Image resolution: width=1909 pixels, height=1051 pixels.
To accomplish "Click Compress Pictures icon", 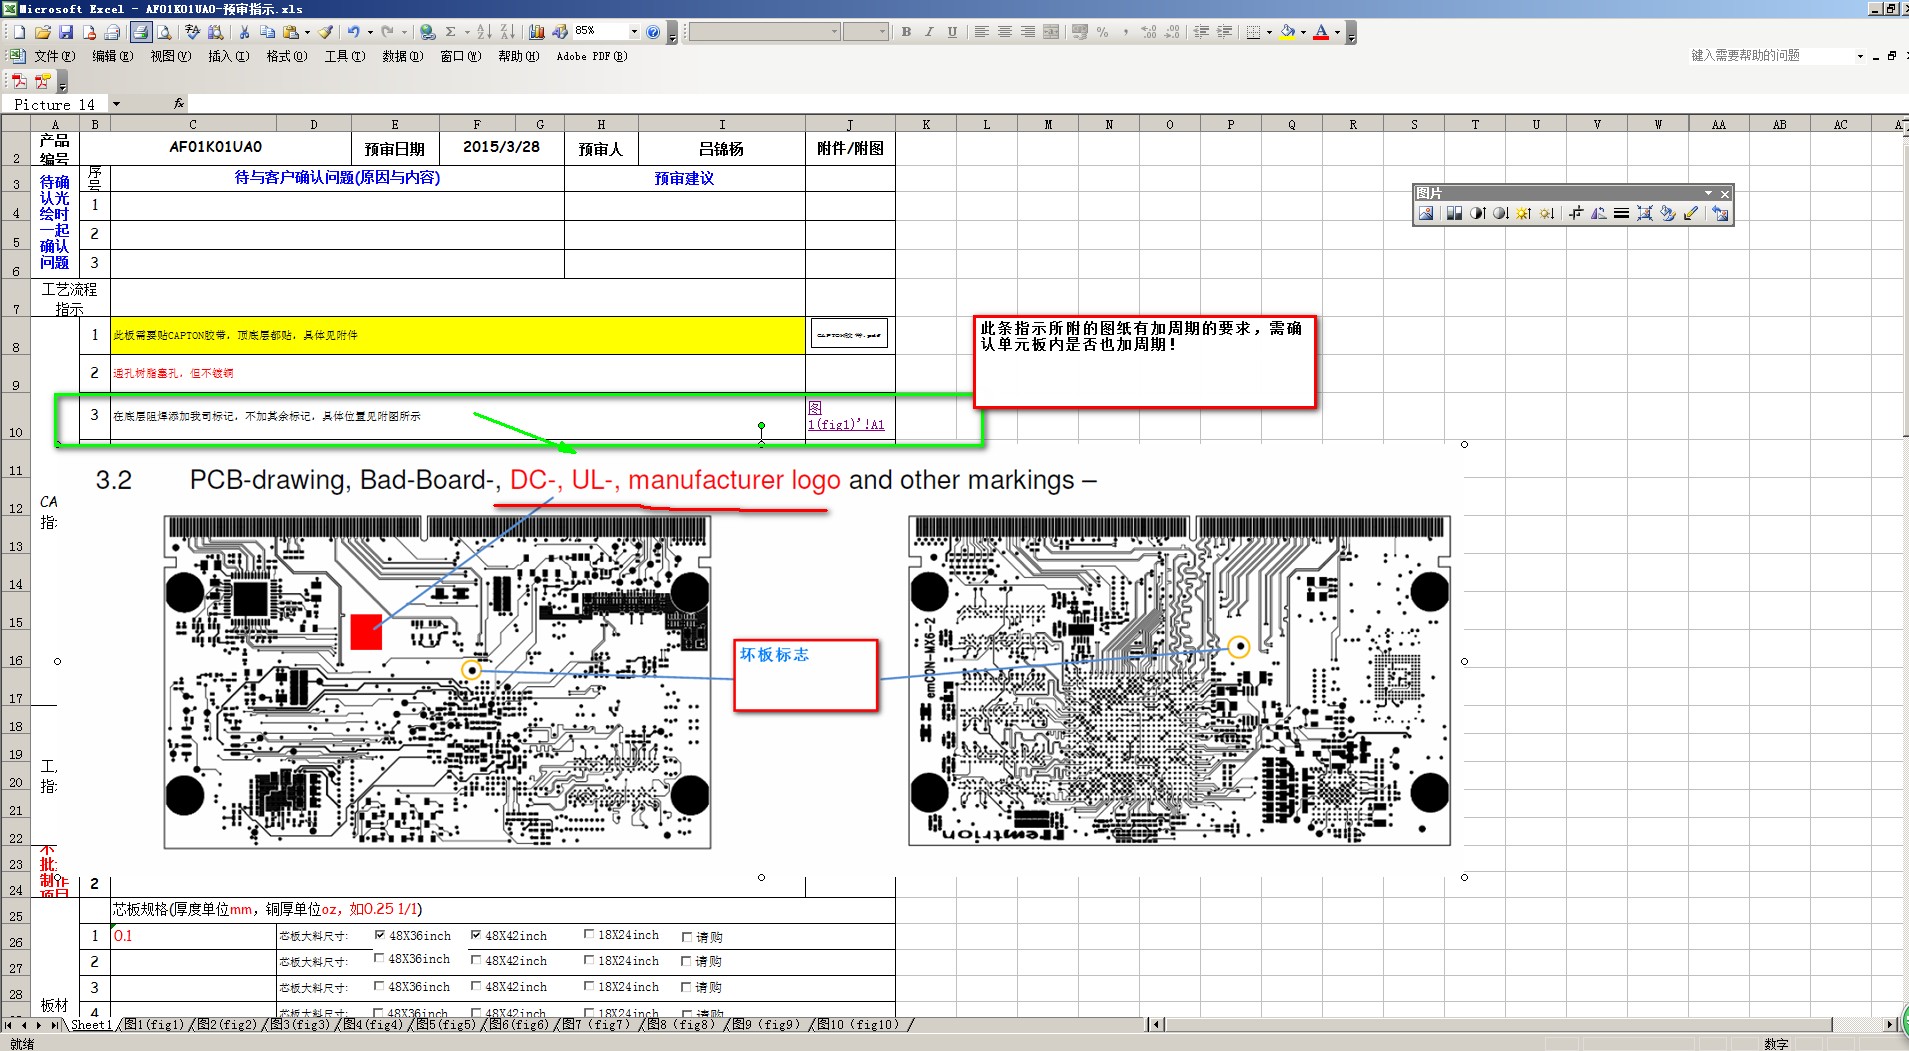I will pos(1645,213).
